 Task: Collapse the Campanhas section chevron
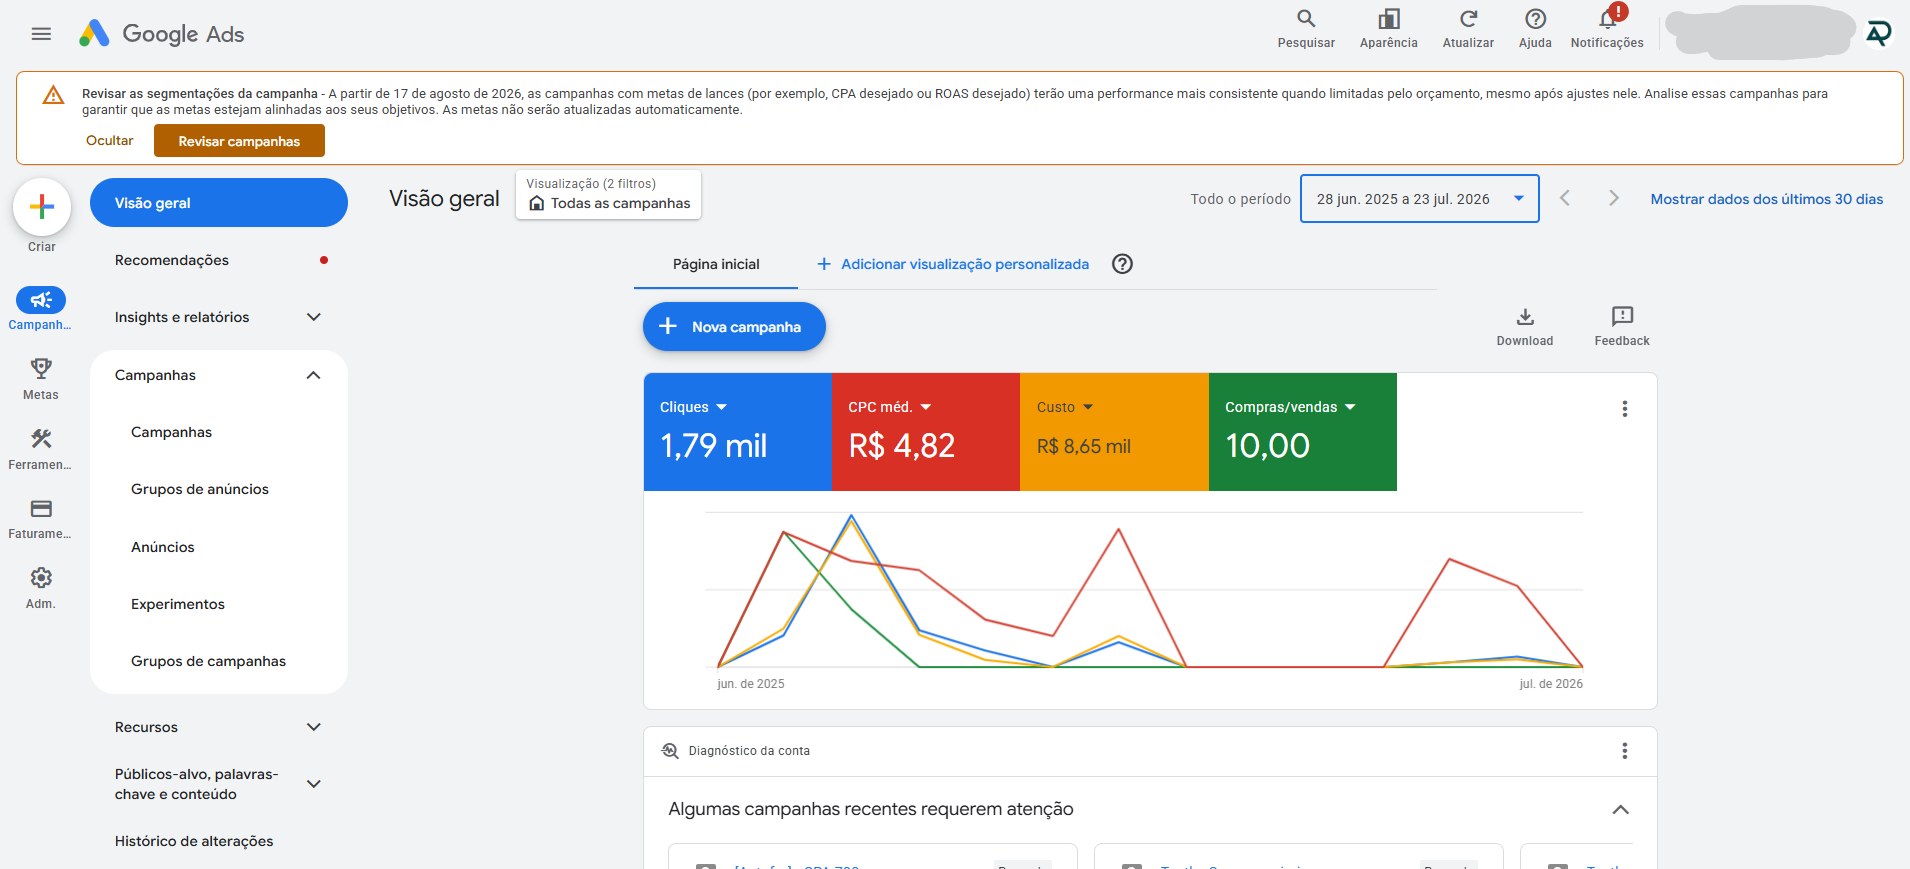pyautogui.click(x=313, y=375)
